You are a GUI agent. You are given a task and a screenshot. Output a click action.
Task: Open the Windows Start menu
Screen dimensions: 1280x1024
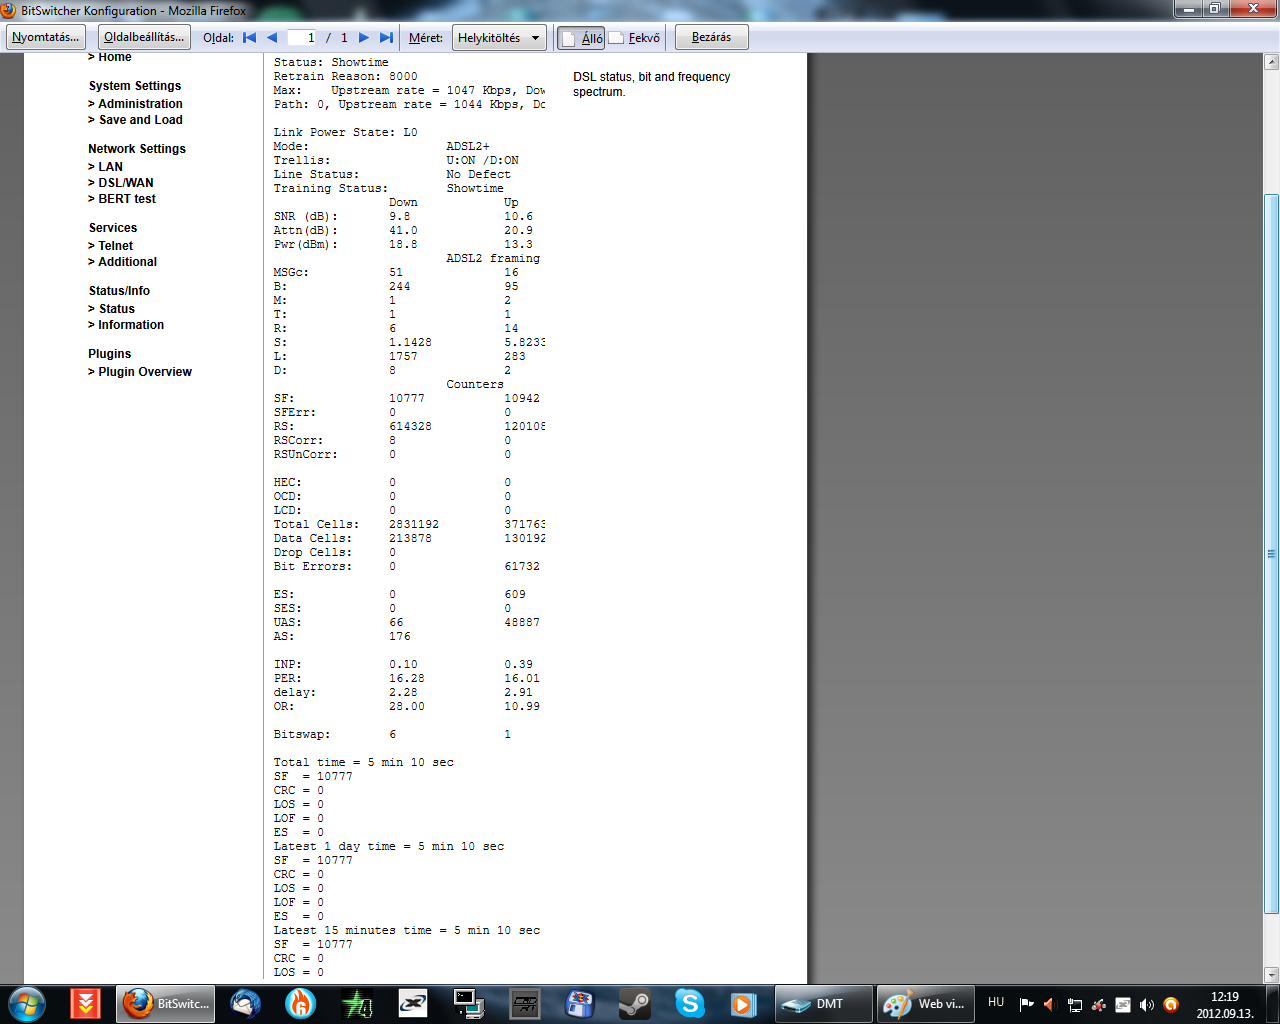tap(26, 1003)
